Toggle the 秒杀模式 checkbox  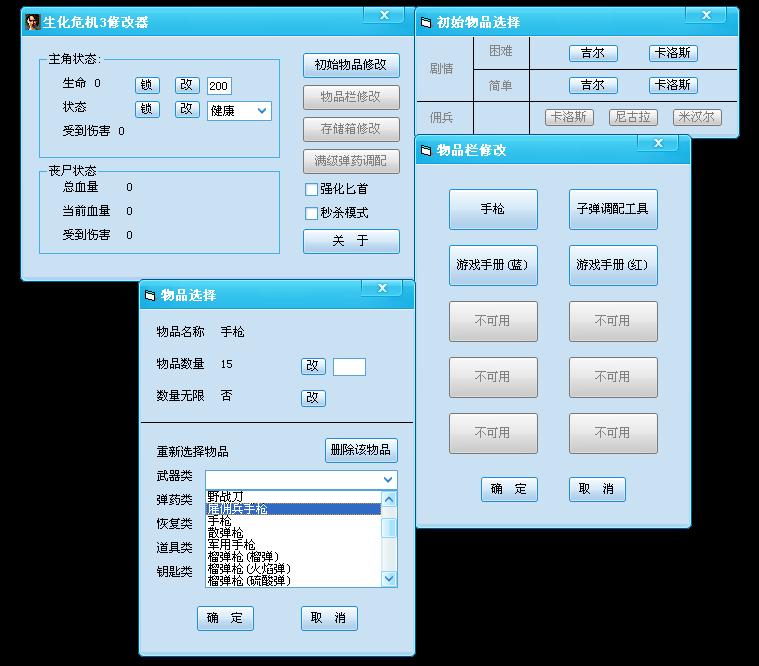pos(312,213)
